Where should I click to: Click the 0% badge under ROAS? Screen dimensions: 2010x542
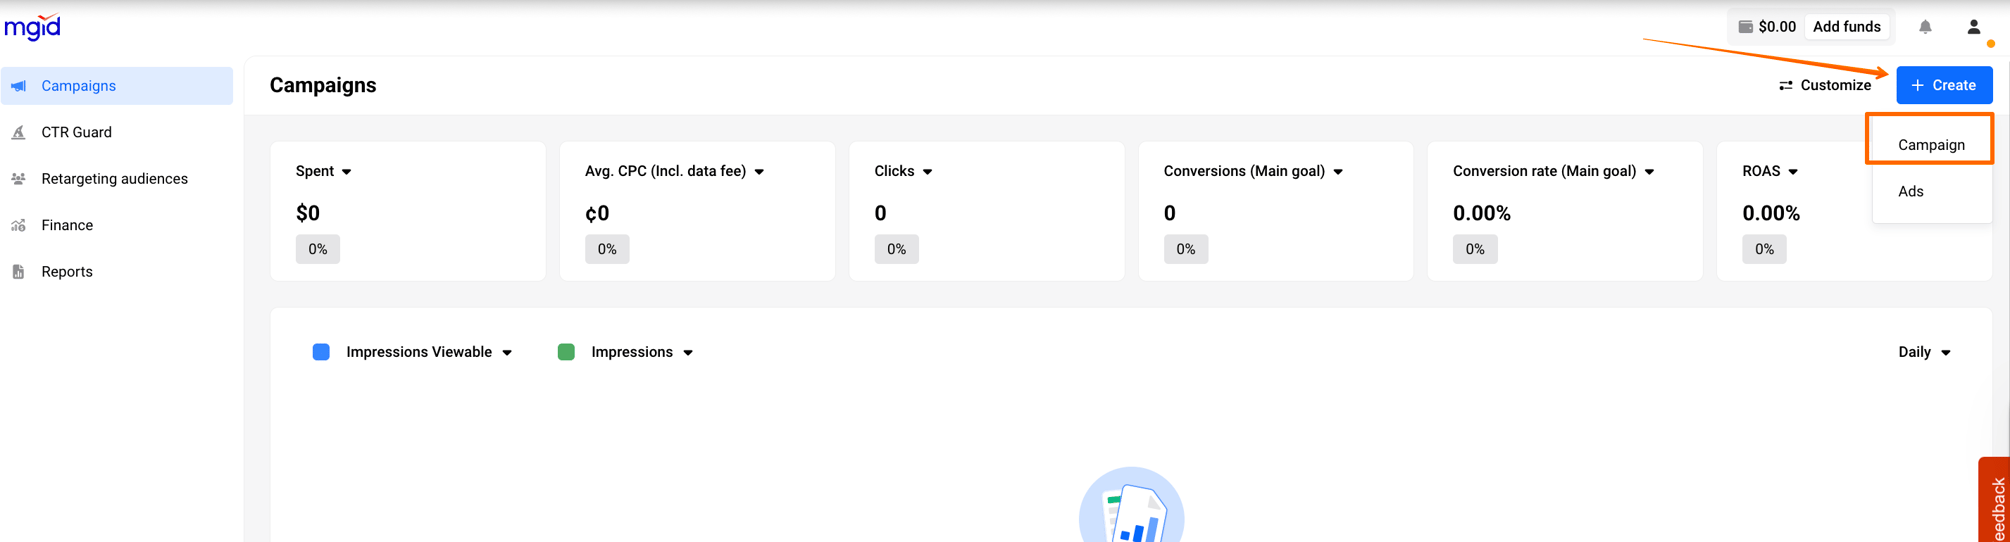[x=1764, y=249]
